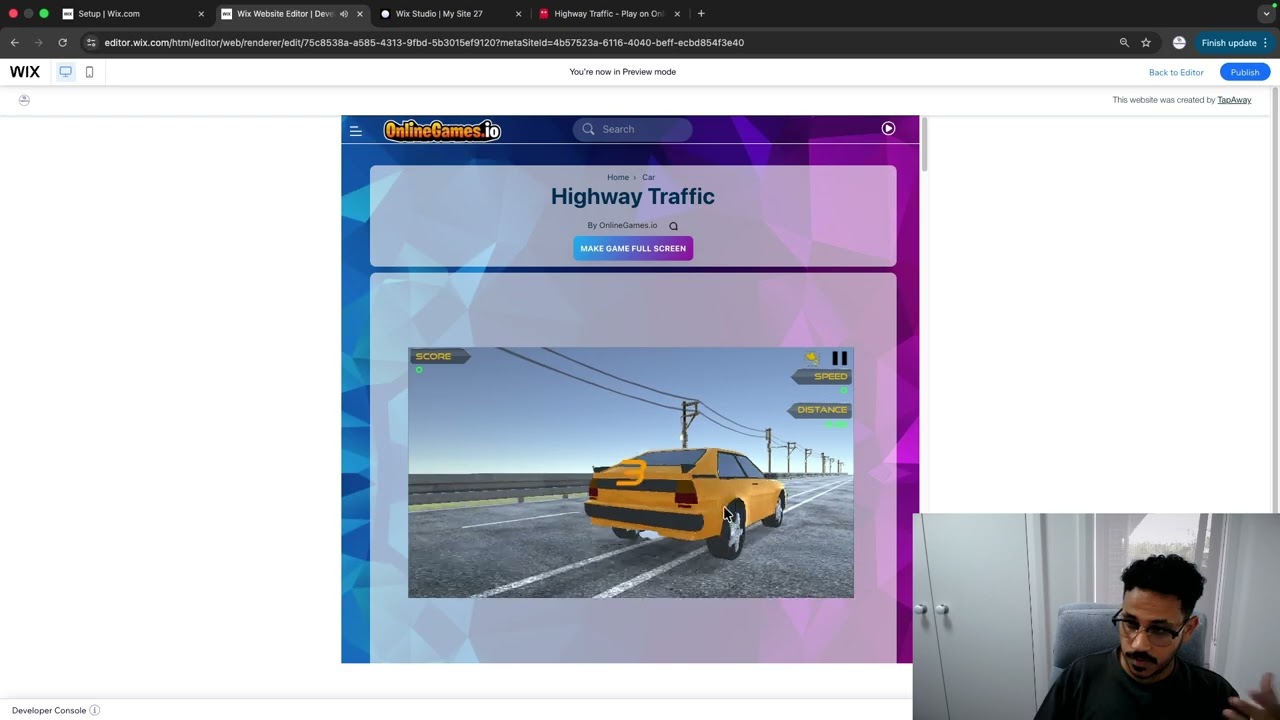Viewport: 1280px width, 720px height.
Task: Click the play circle icon in game header
Action: click(888, 128)
